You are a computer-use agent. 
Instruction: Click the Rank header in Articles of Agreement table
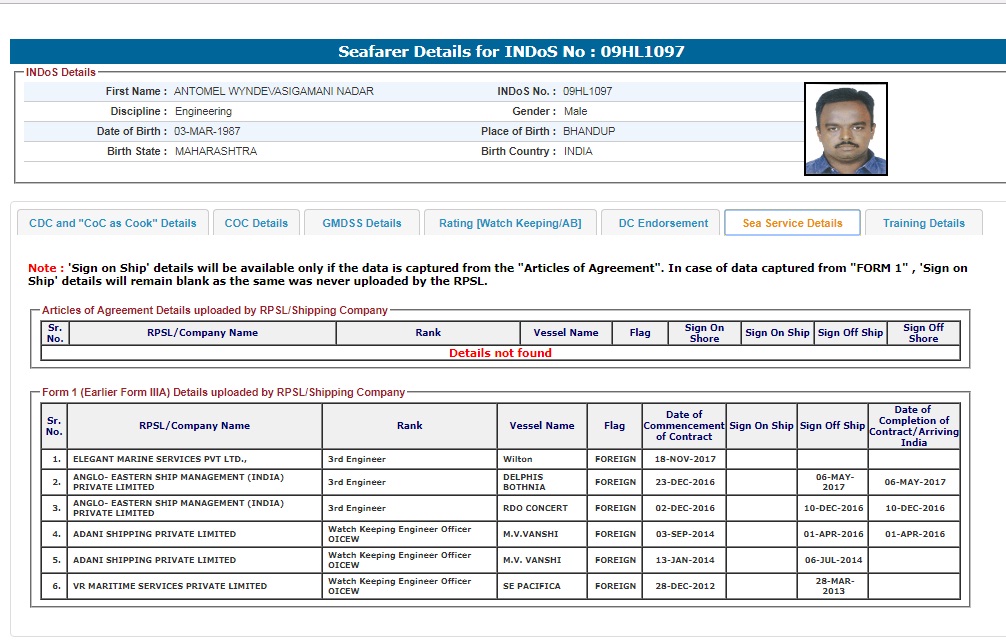click(428, 333)
